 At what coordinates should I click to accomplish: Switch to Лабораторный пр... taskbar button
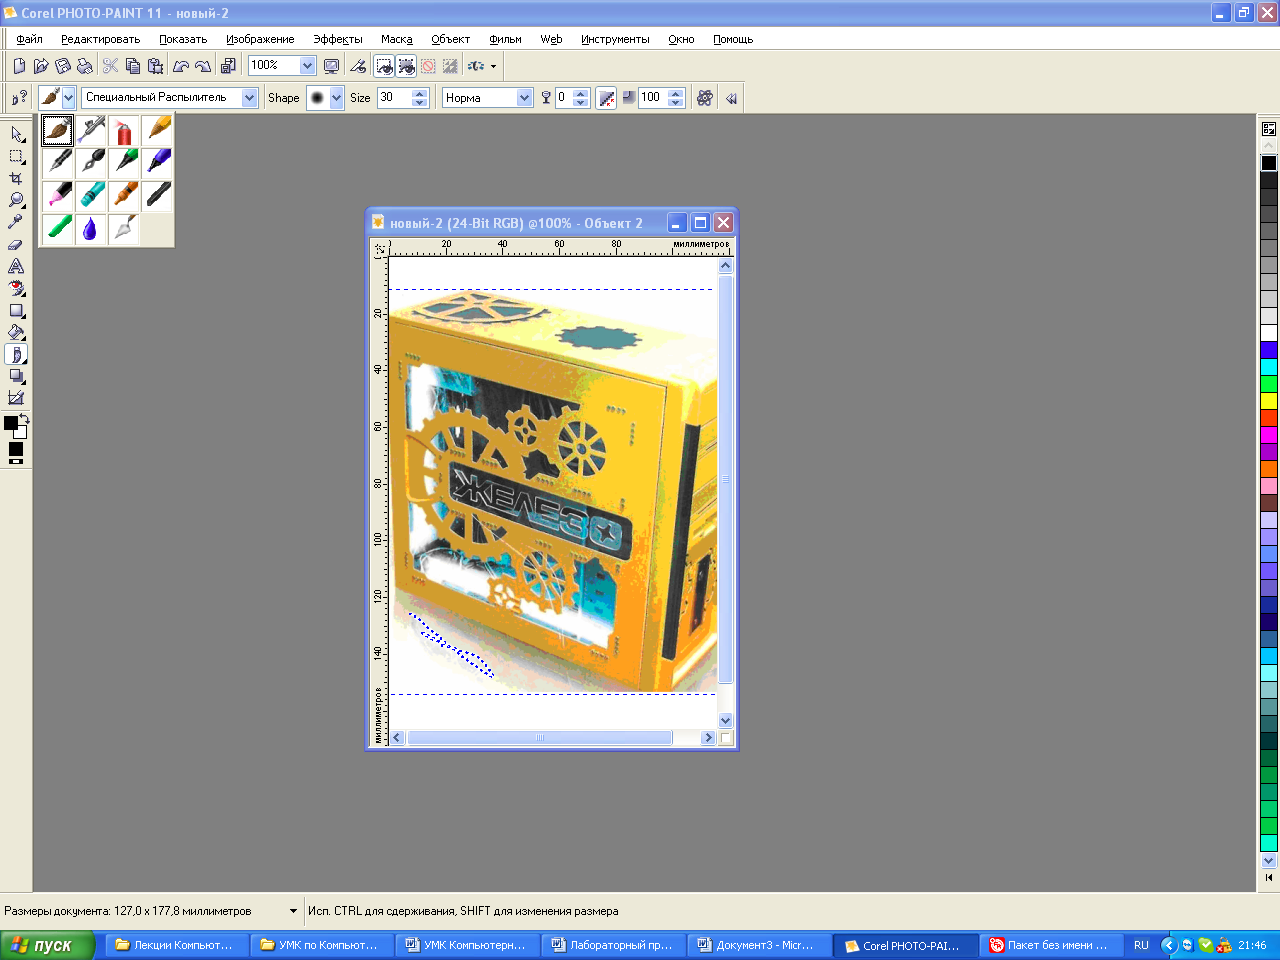(613, 945)
